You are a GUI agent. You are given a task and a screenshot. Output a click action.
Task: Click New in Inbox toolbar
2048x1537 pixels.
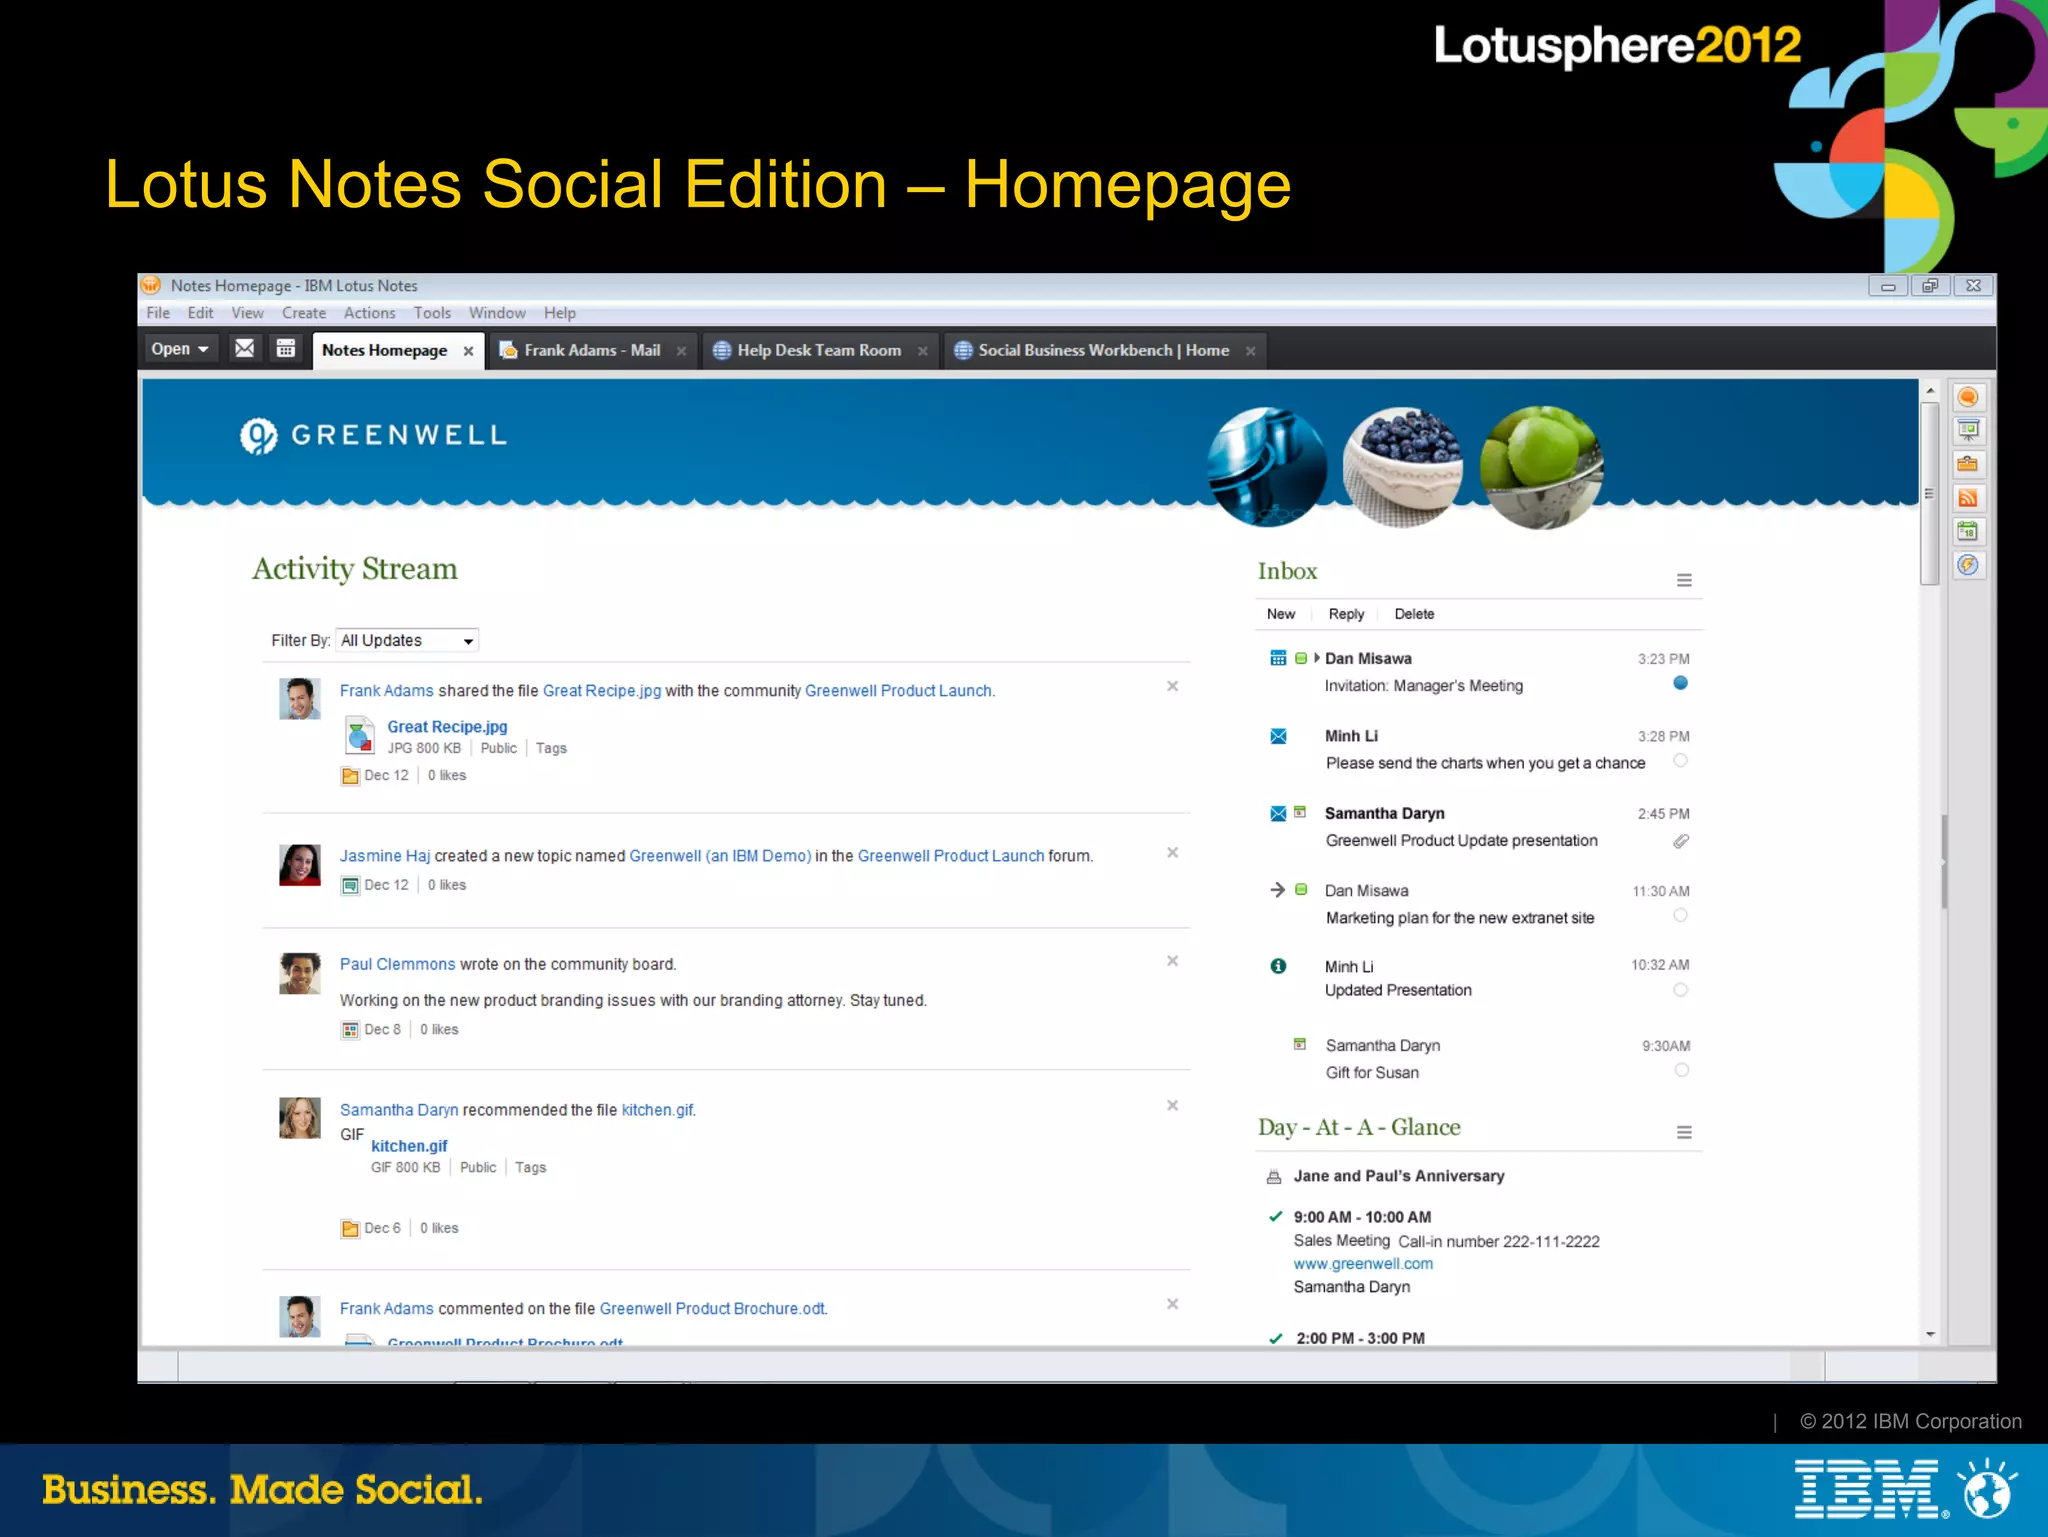[1281, 614]
